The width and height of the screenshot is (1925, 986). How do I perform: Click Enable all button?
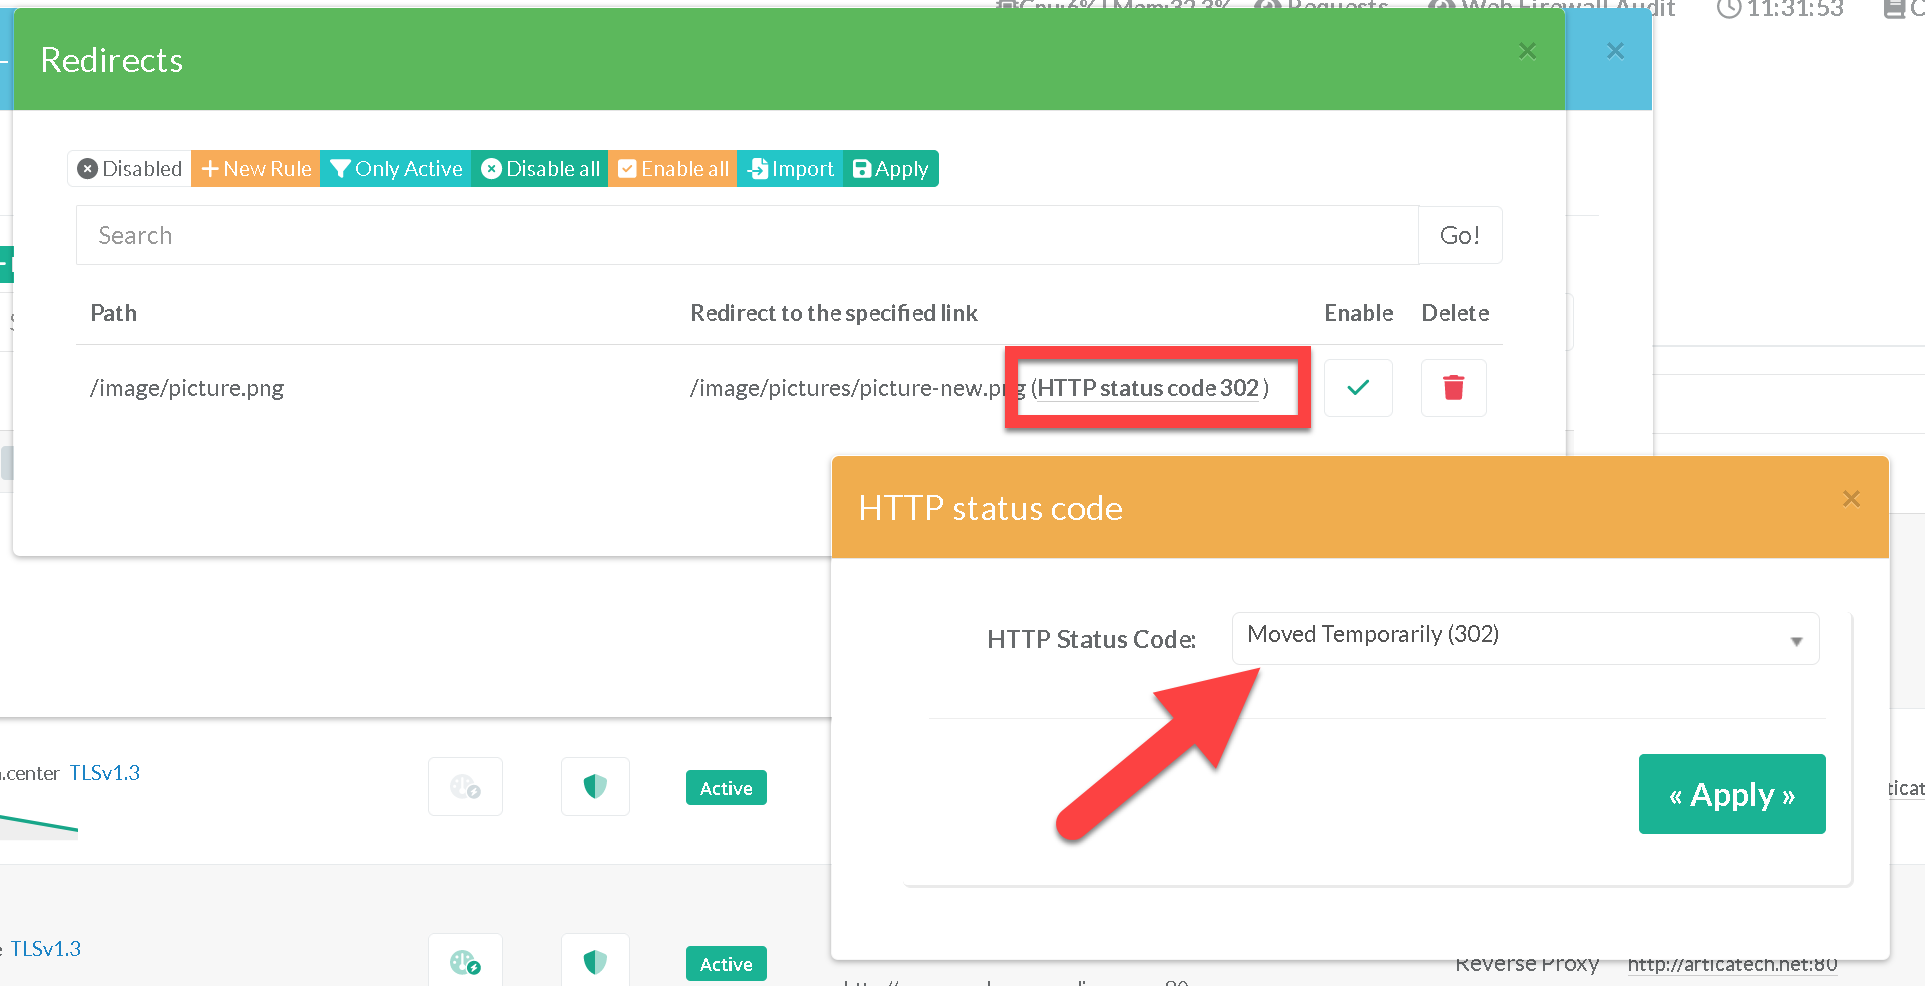(x=673, y=169)
